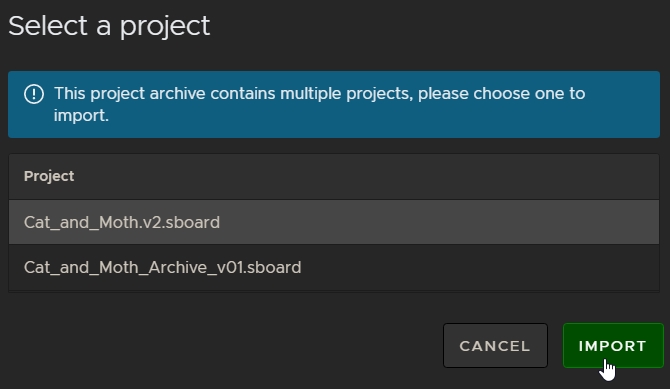This screenshot has width=670, height=389.
Task: Click the exclamation info icon in the banner
Action: (x=34, y=94)
